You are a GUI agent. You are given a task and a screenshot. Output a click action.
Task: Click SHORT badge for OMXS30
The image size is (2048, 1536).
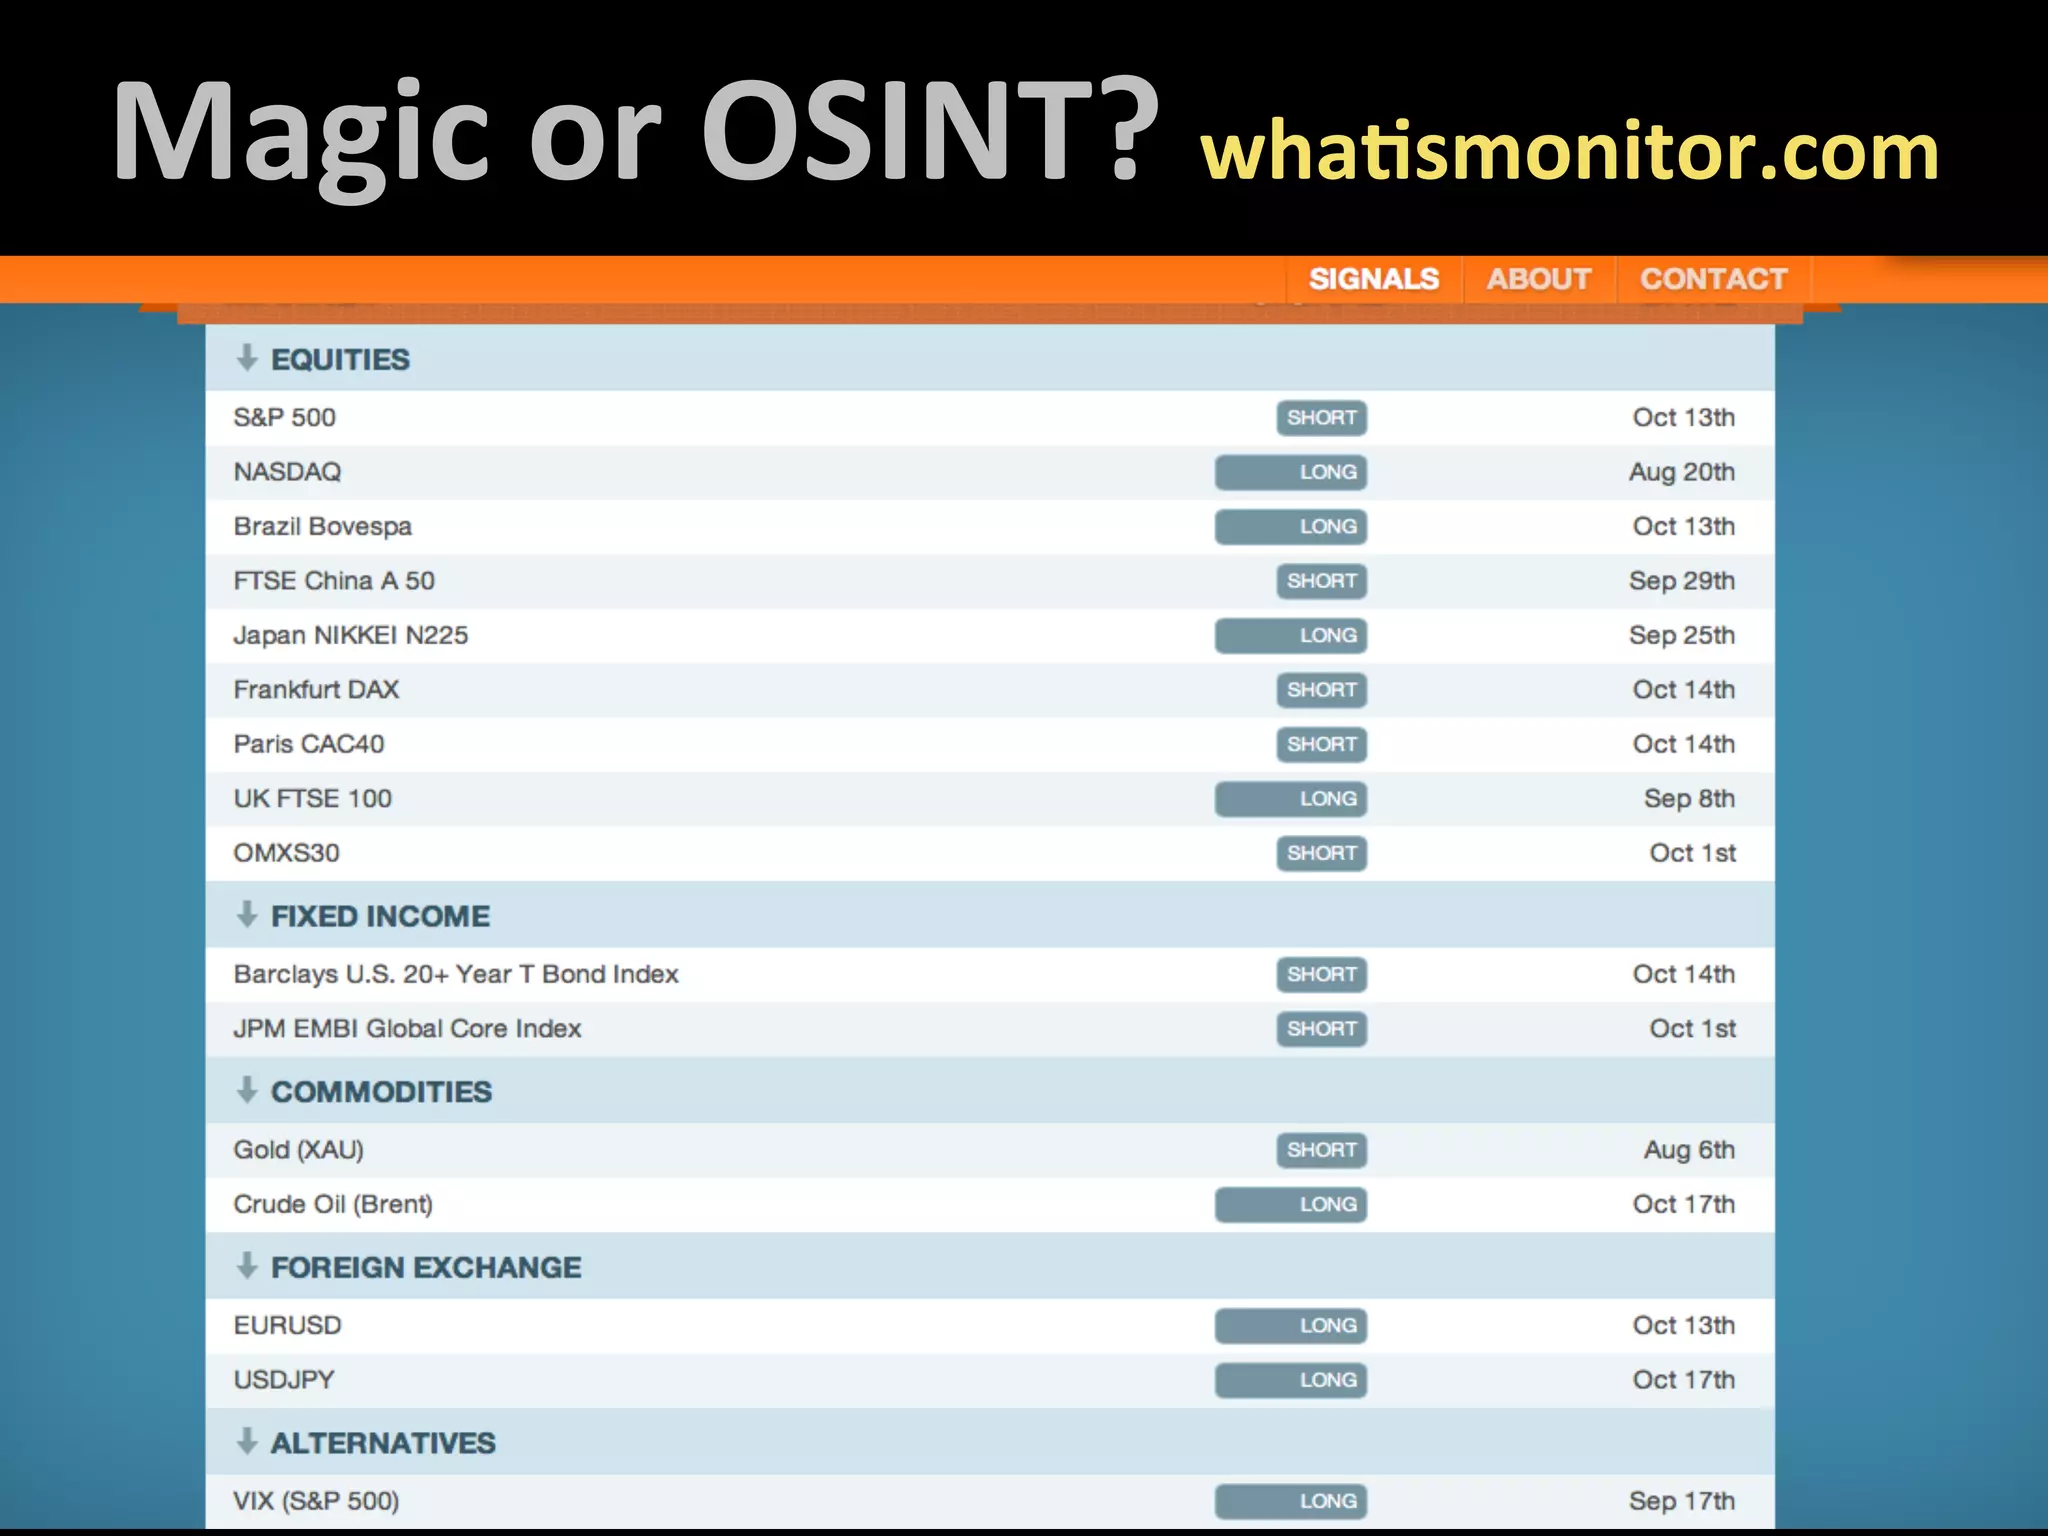click(1322, 854)
